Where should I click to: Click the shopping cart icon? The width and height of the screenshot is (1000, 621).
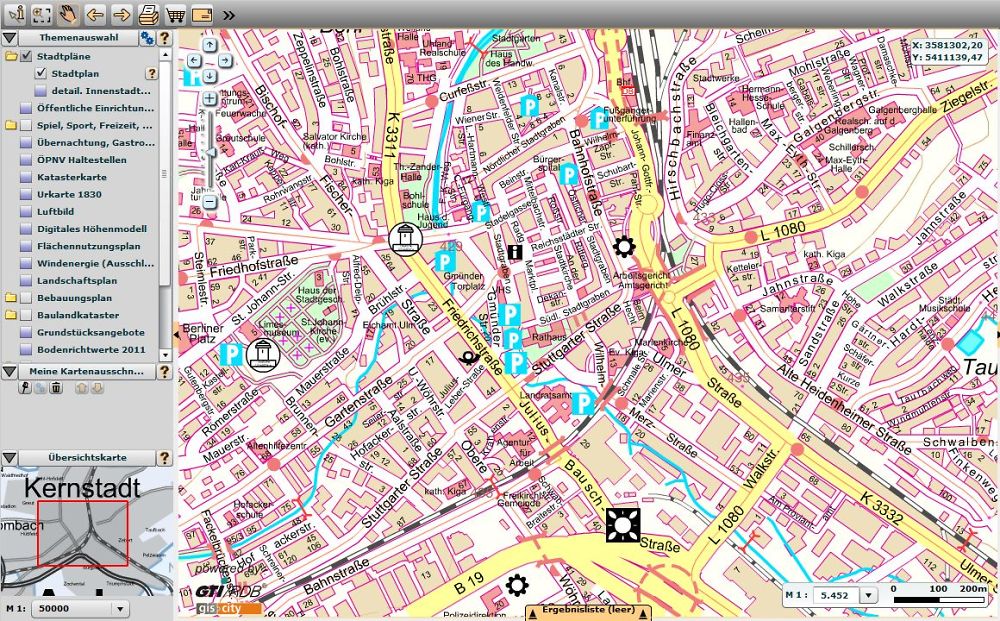pyautogui.click(x=175, y=14)
